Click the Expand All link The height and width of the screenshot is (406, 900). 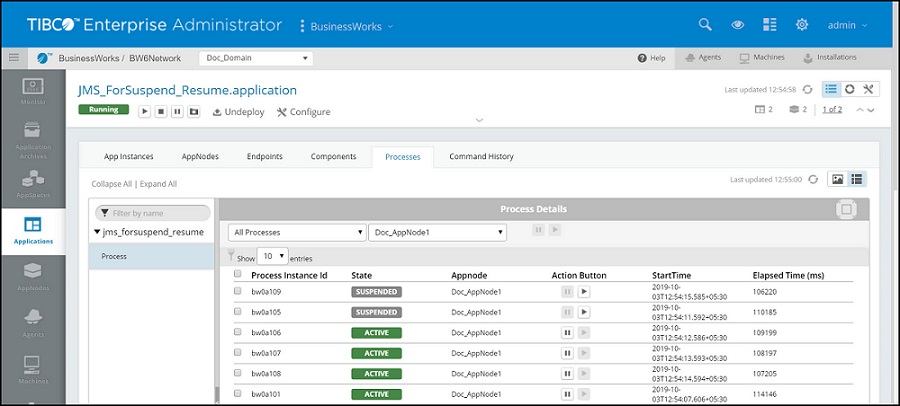point(158,184)
